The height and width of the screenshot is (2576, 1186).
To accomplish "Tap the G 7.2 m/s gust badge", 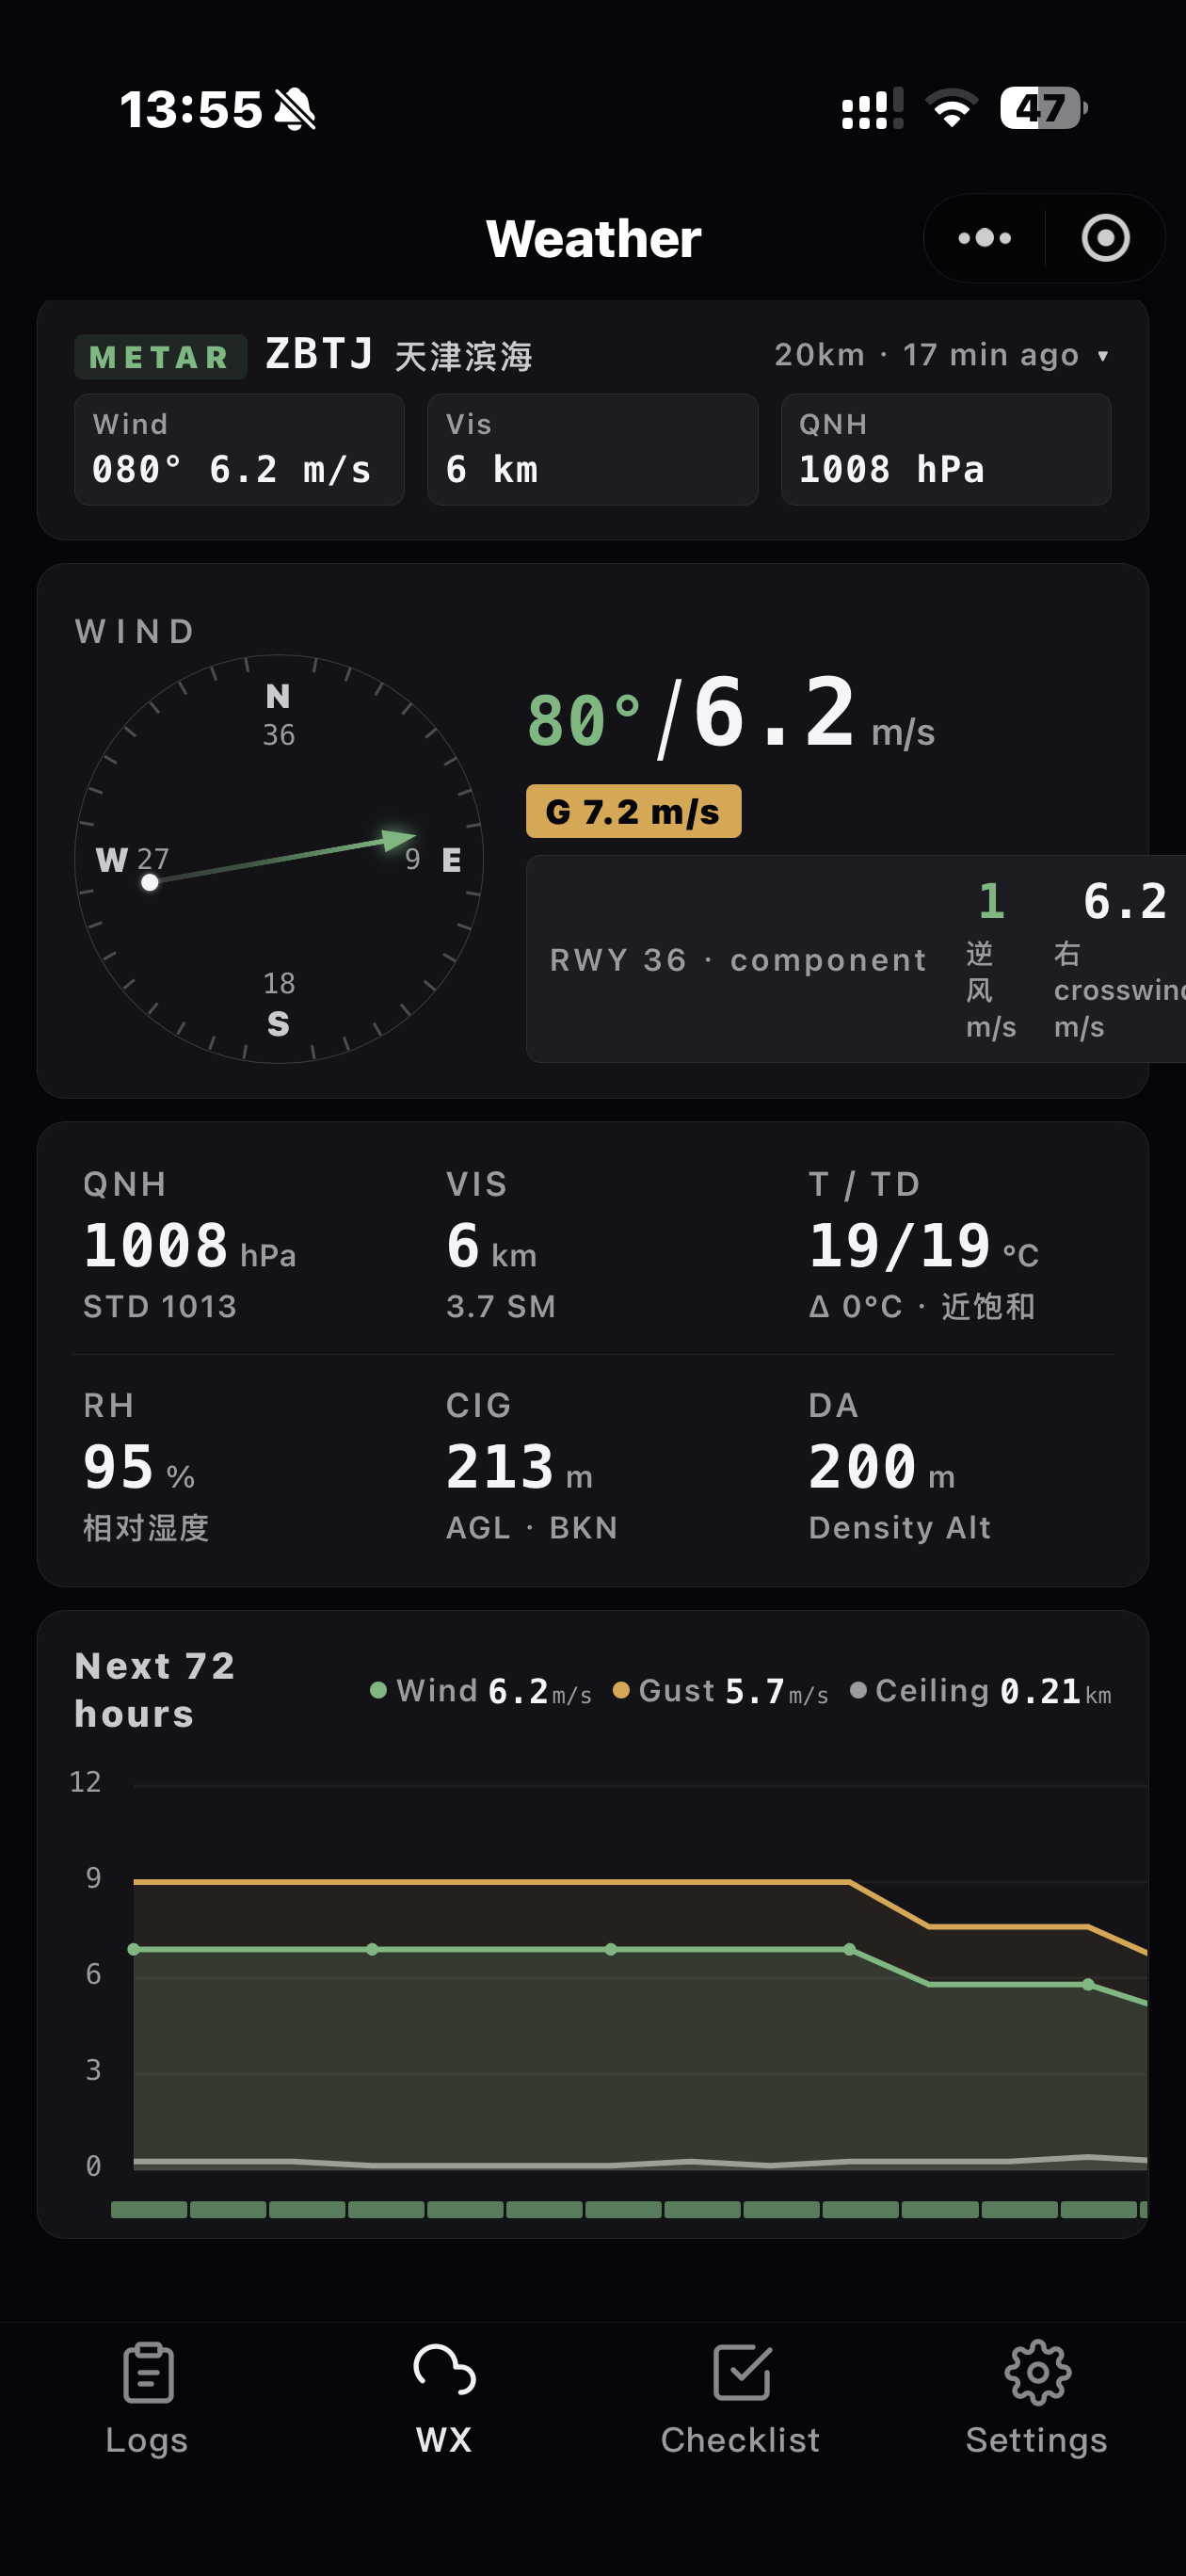I will pos(634,811).
